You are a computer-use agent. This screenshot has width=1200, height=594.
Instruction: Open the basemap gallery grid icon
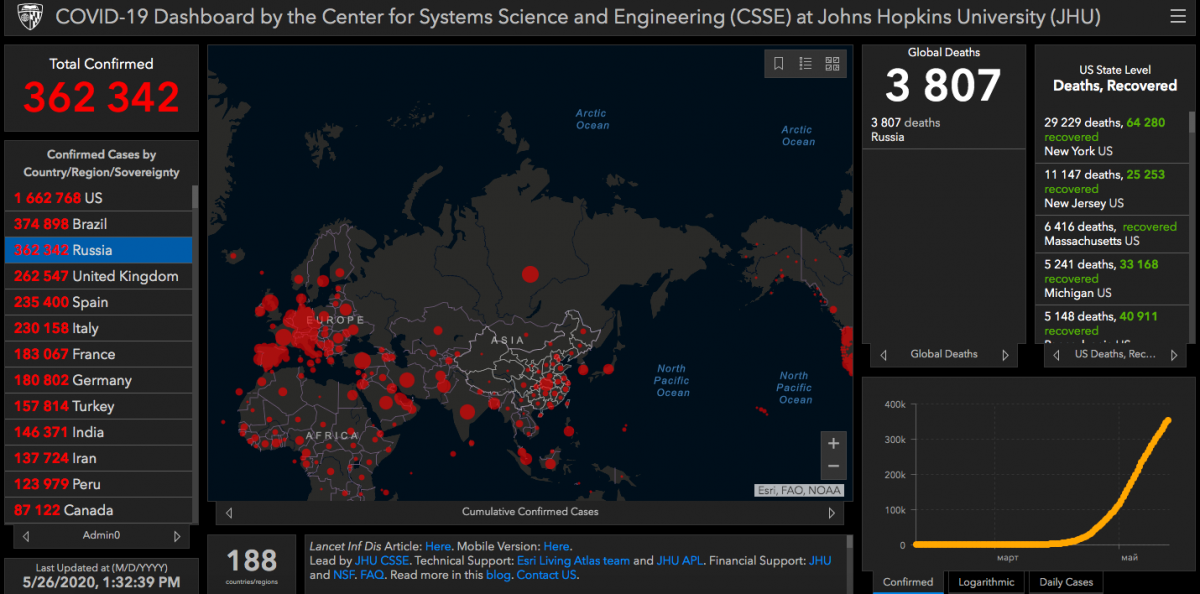832,64
